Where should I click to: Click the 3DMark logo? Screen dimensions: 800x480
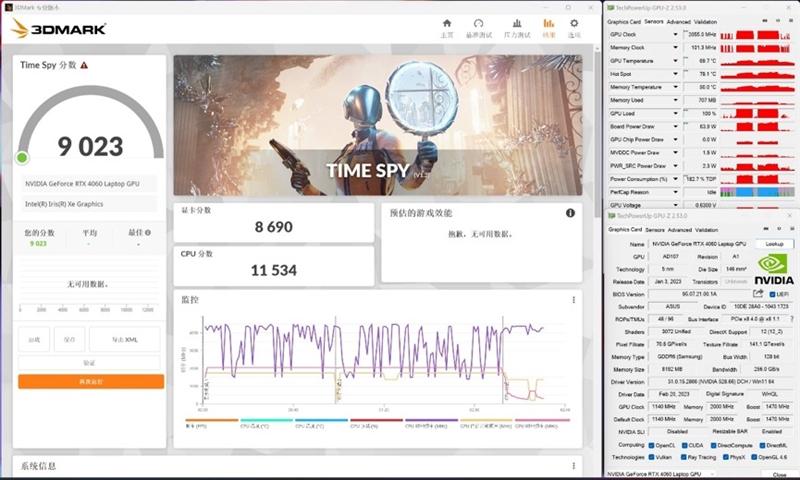(58, 29)
